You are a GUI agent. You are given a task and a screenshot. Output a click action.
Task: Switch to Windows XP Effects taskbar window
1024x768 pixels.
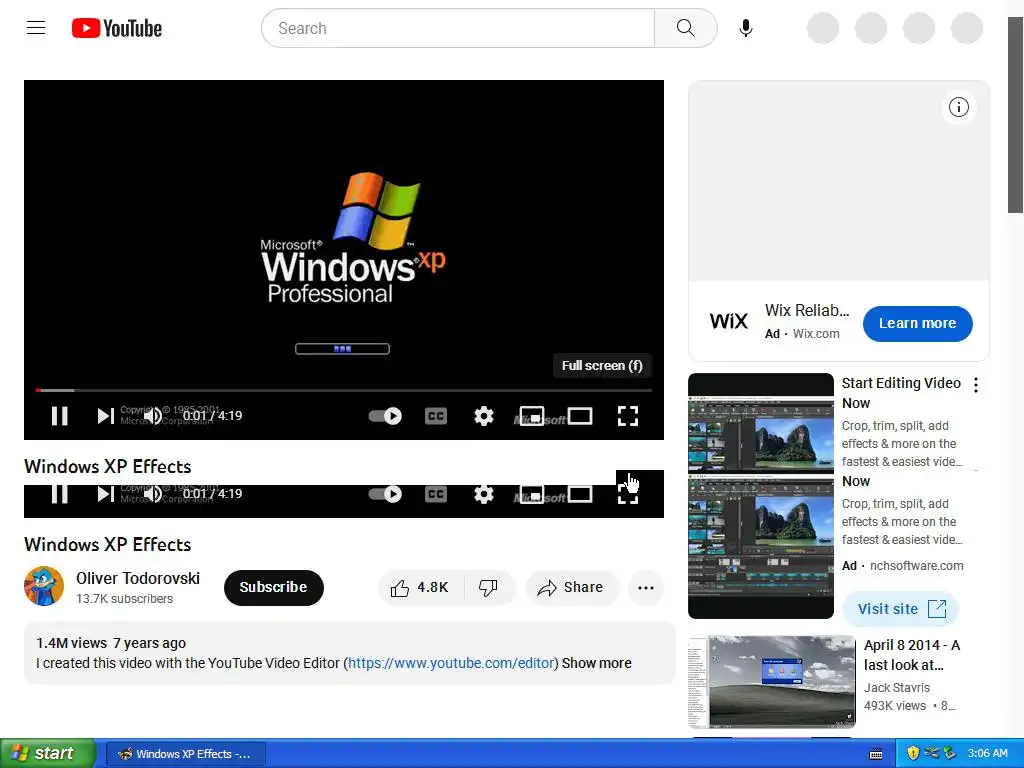click(185, 754)
